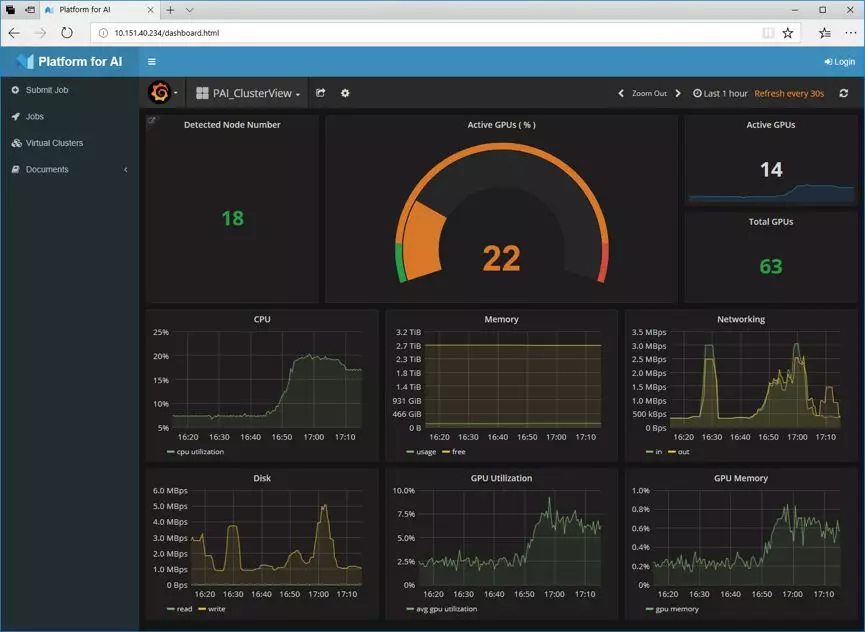Viewport: 865px width, 632px height.
Task: Select Virtual Clusters in sidebar
Action: click(x=54, y=143)
